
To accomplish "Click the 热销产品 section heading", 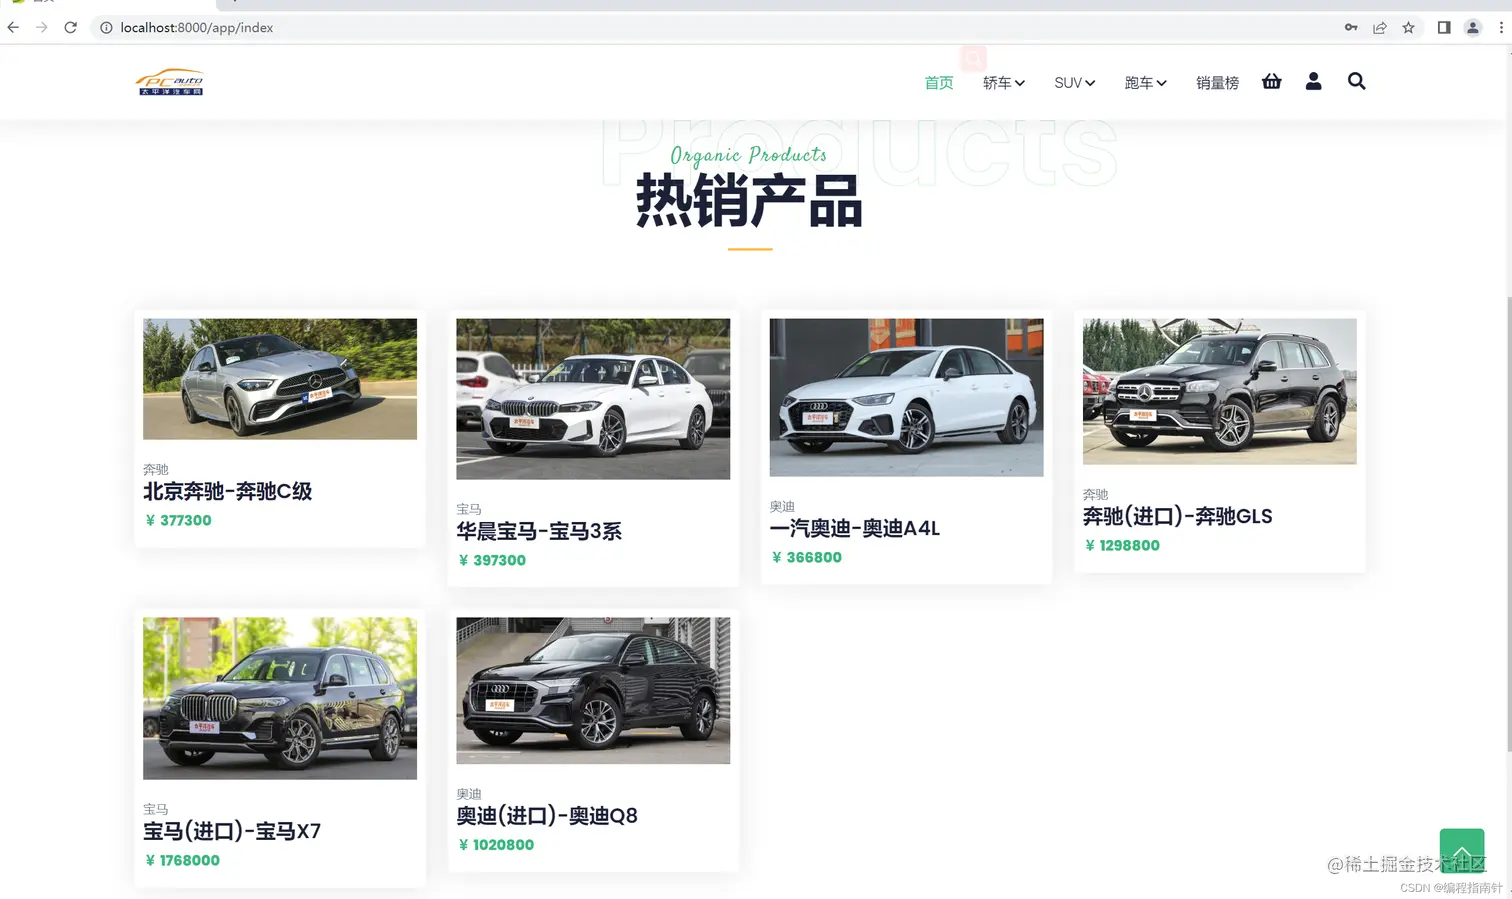I will pyautogui.click(x=749, y=201).
